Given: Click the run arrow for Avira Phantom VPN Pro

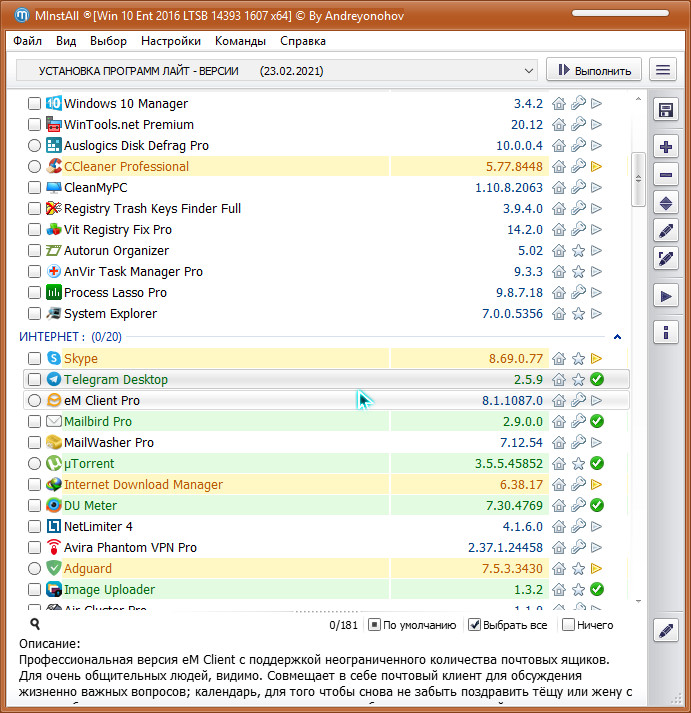Looking at the screenshot, I should (596, 547).
